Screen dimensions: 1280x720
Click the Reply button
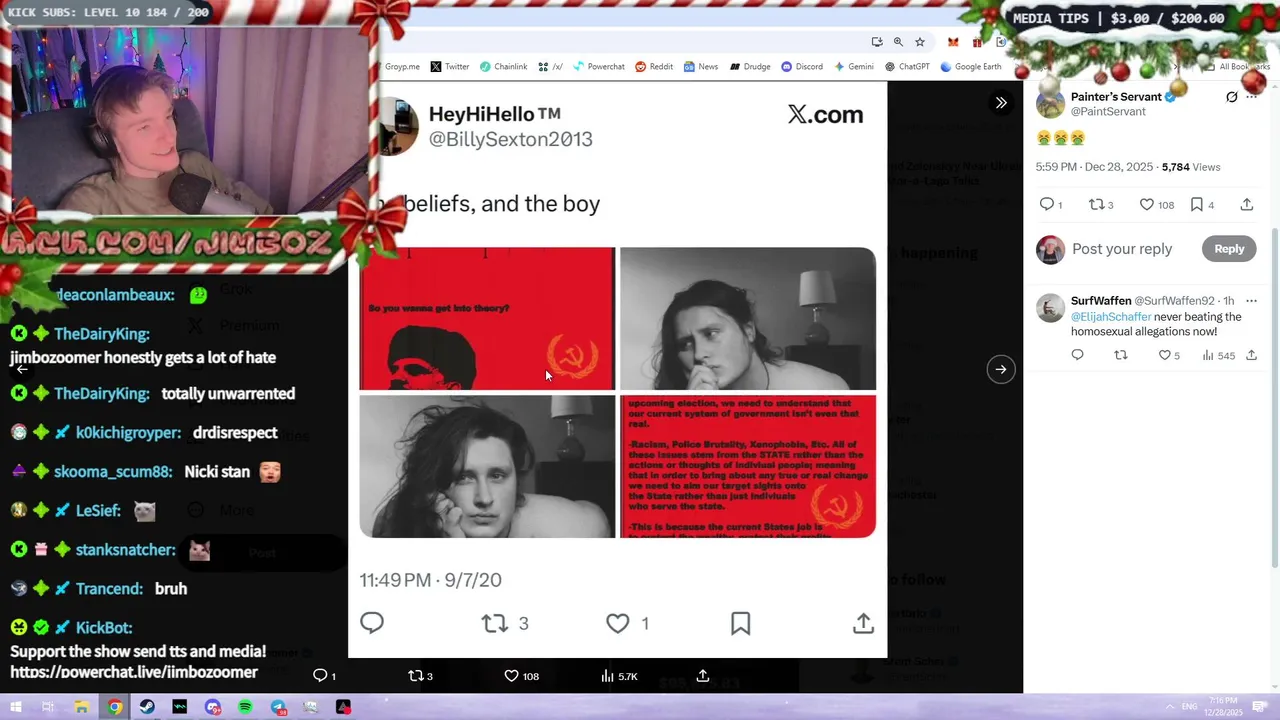(1229, 249)
